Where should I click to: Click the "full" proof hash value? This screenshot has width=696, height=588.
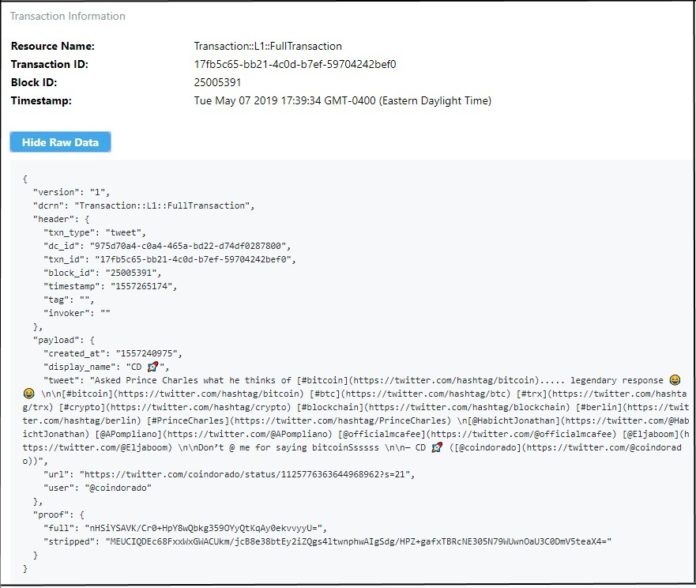point(206,528)
